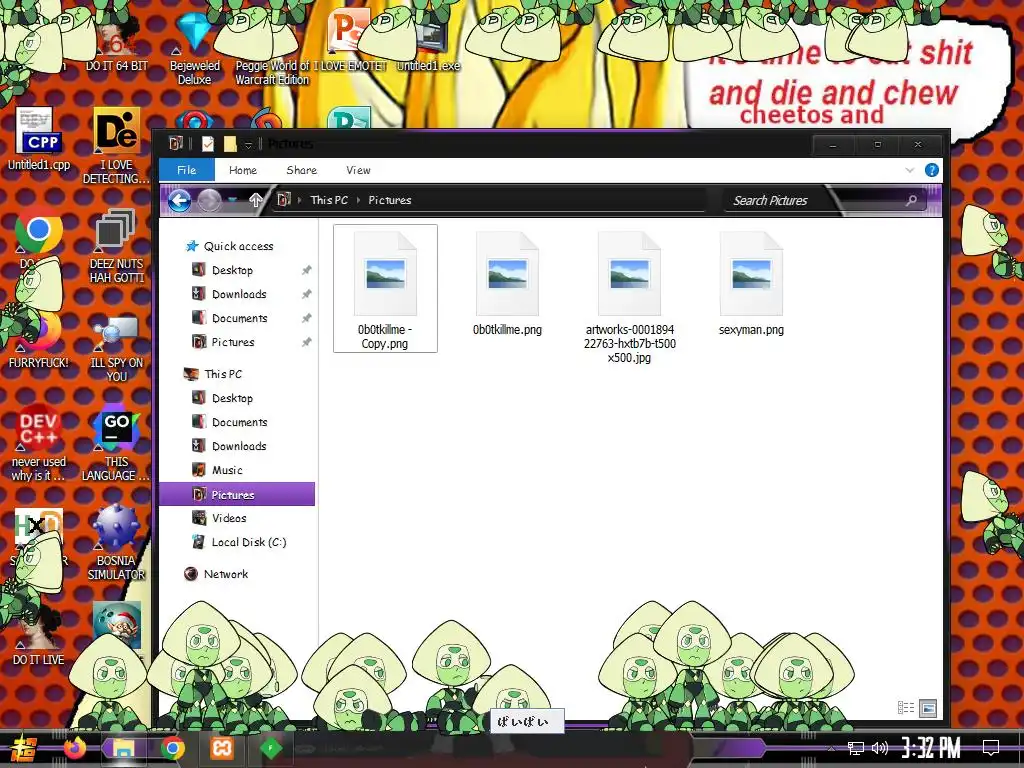1024x768 pixels.
Task: Open network status tray icon
Action: (856, 748)
